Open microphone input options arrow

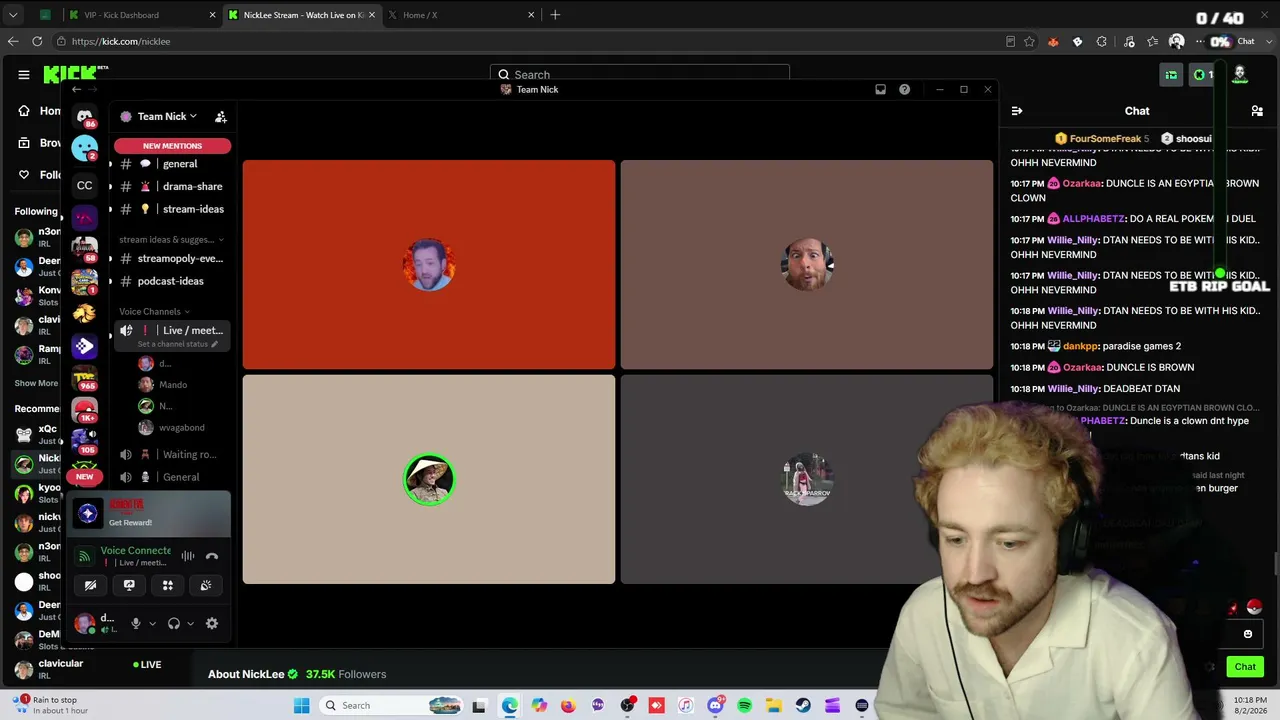click(x=152, y=623)
